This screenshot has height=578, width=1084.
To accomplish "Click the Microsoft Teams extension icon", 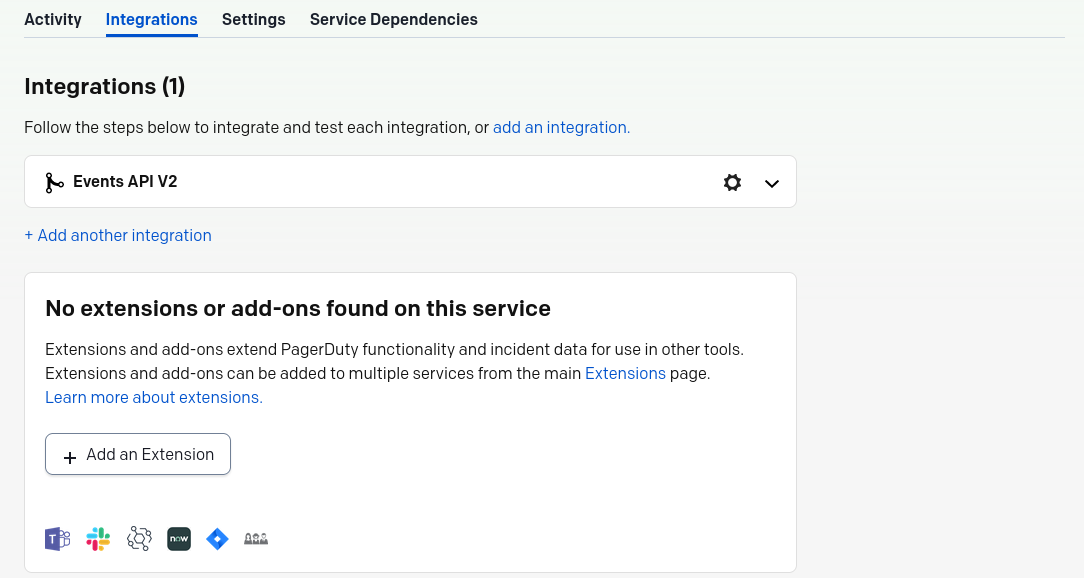I will coord(57,539).
